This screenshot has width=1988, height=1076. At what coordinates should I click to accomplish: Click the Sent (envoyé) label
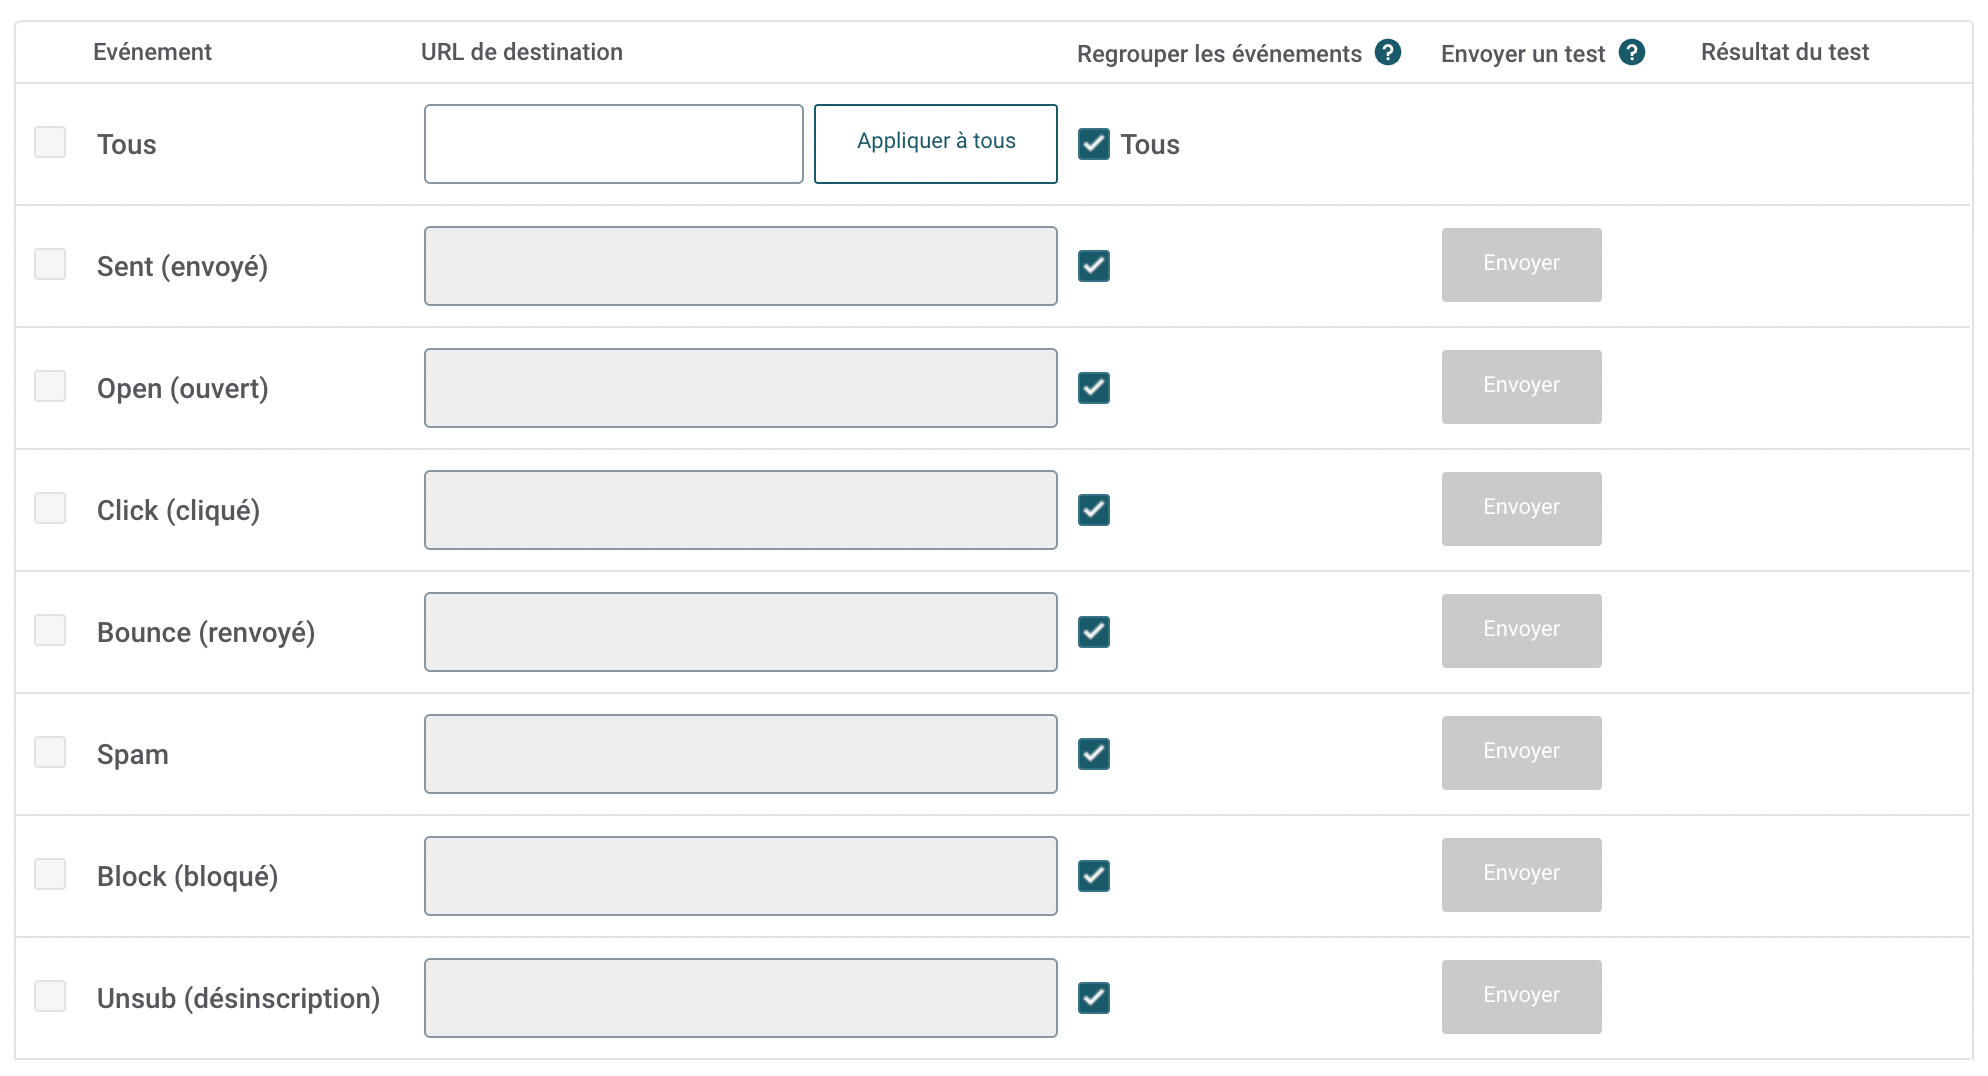click(182, 266)
